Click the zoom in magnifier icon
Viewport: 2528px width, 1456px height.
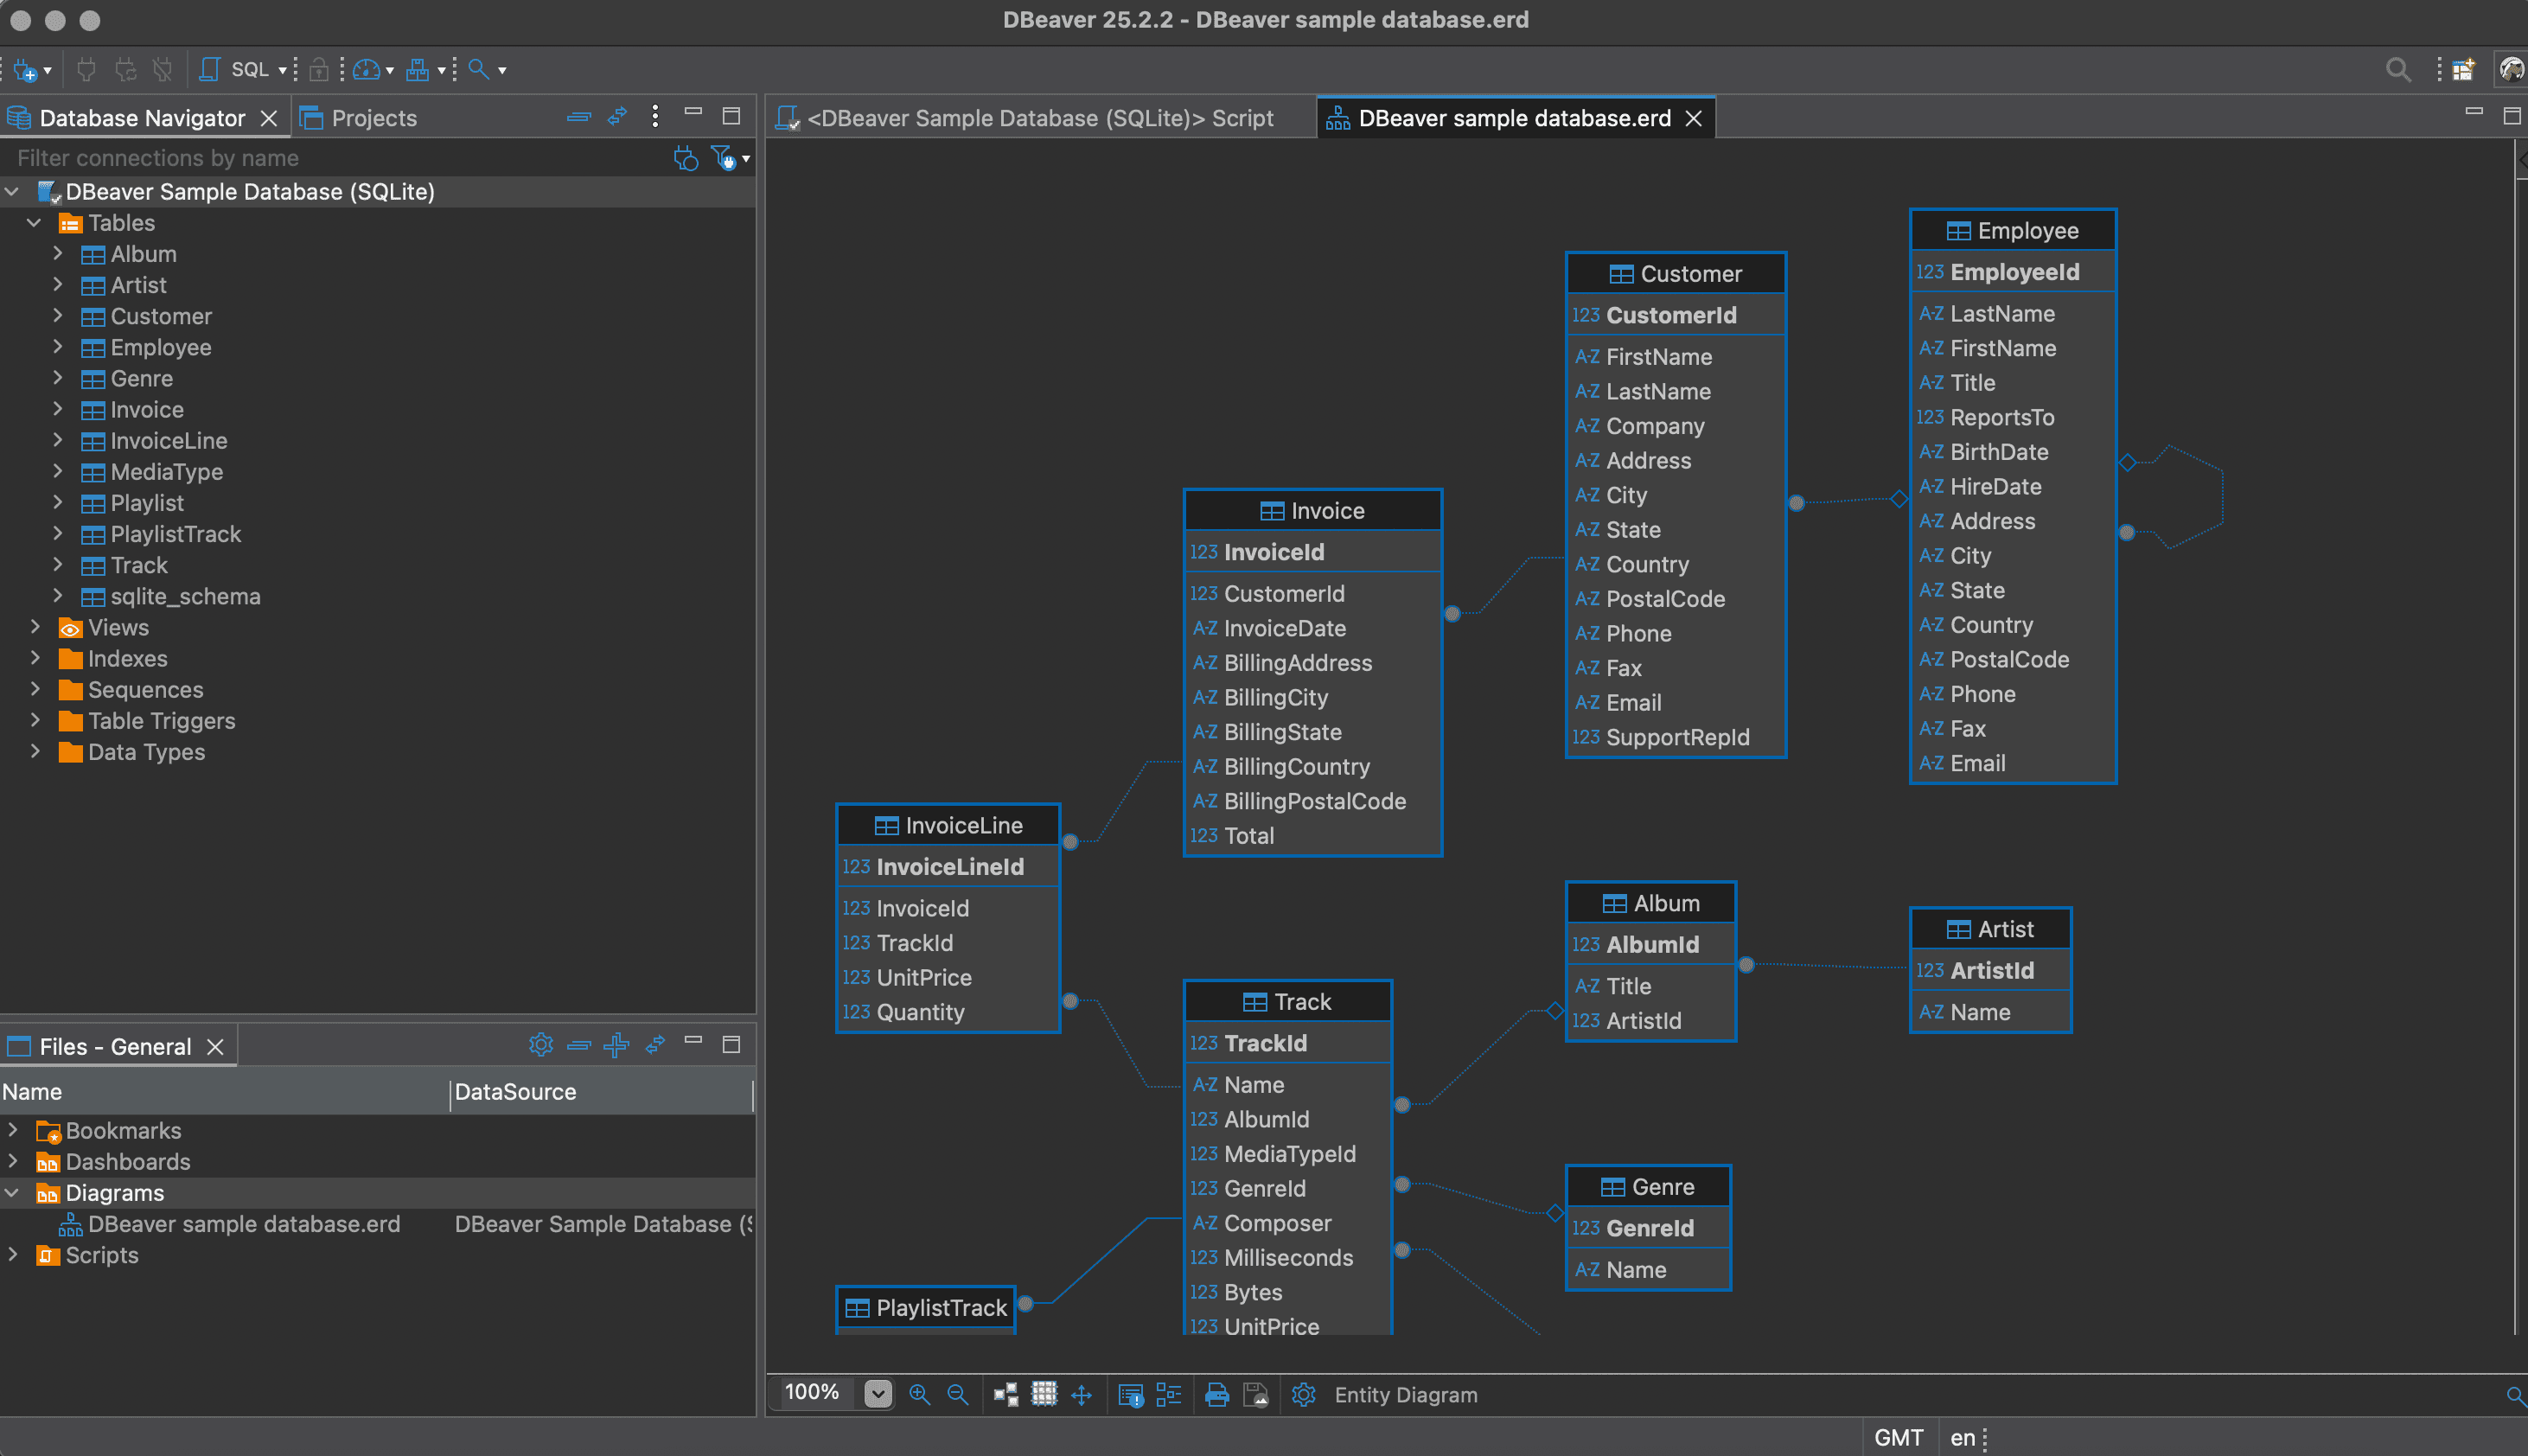click(919, 1394)
